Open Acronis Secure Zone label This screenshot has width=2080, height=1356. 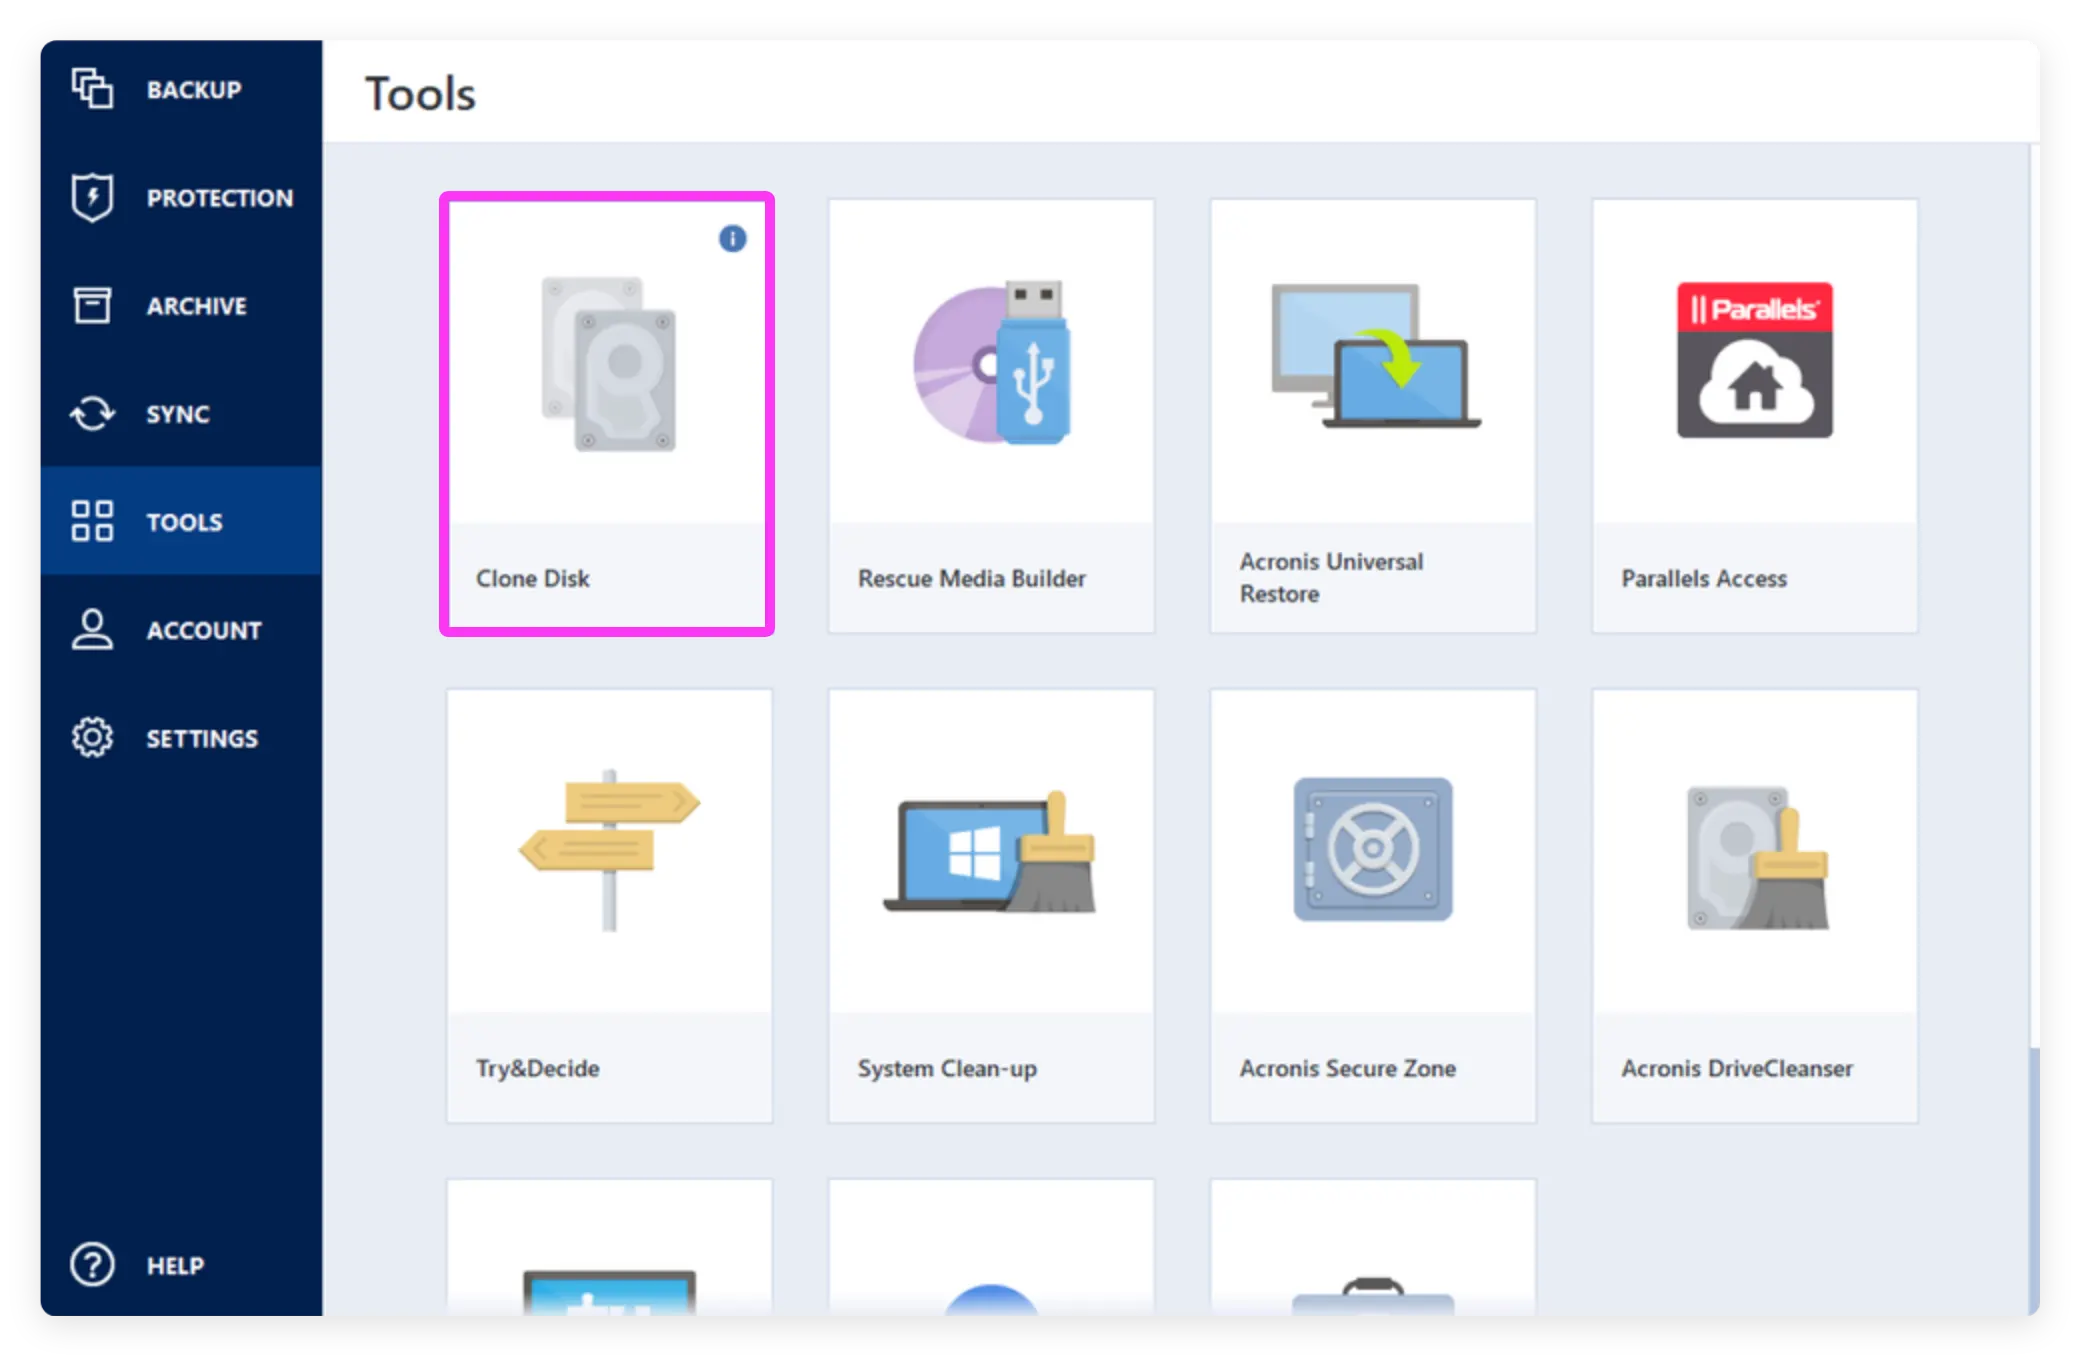point(1348,1068)
